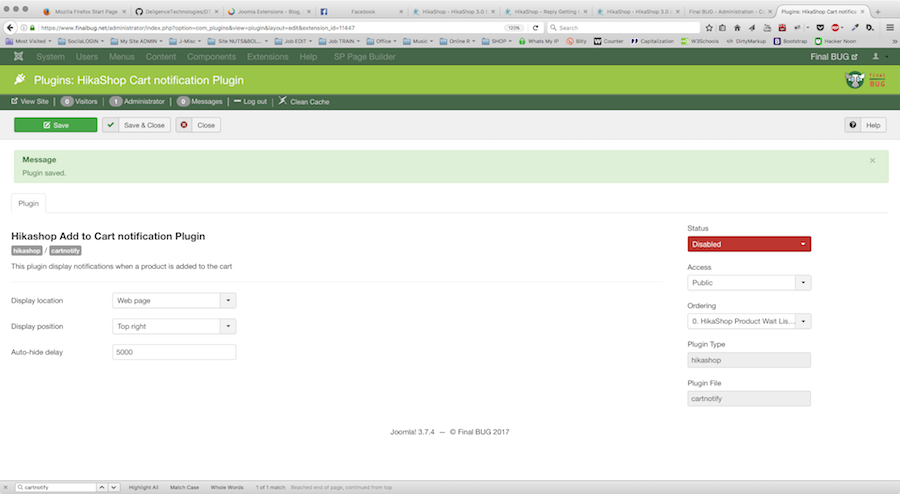
Task: Toggle Highlight All in find bar
Action: [x=143, y=487]
